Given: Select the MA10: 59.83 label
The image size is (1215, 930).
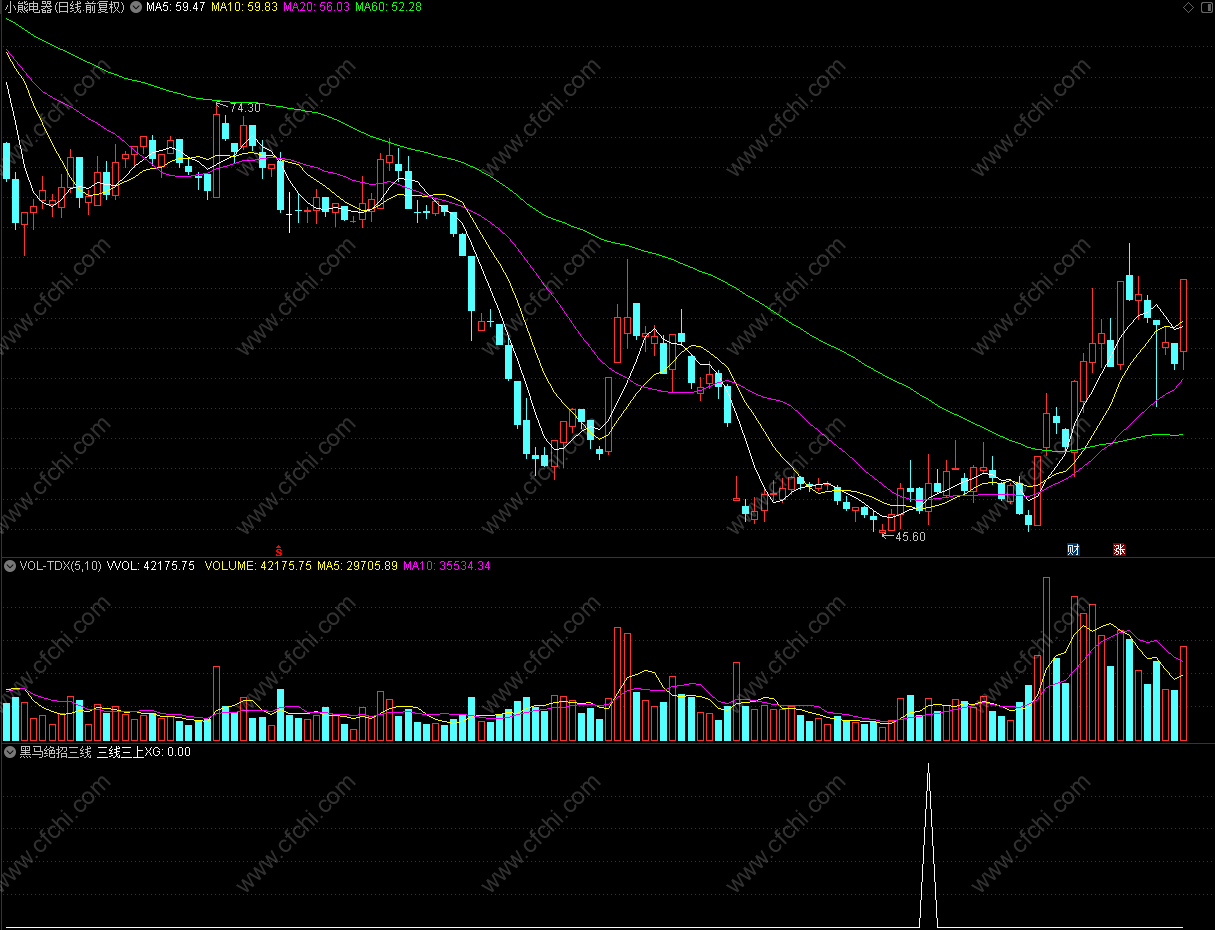Looking at the screenshot, I should point(244,7).
